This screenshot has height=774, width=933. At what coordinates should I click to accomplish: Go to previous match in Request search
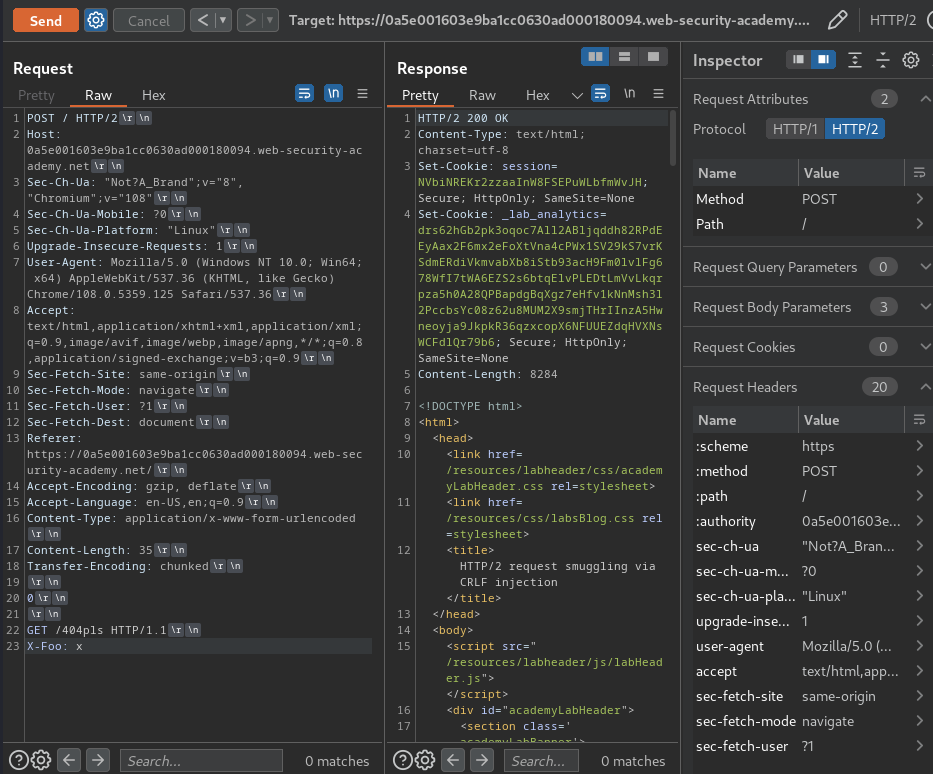pyautogui.click(x=69, y=760)
